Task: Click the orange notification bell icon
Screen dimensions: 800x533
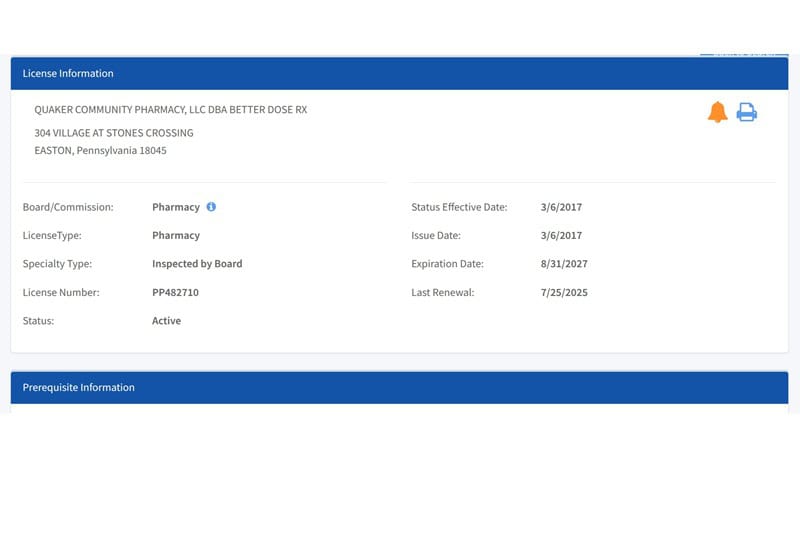Action: point(717,112)
